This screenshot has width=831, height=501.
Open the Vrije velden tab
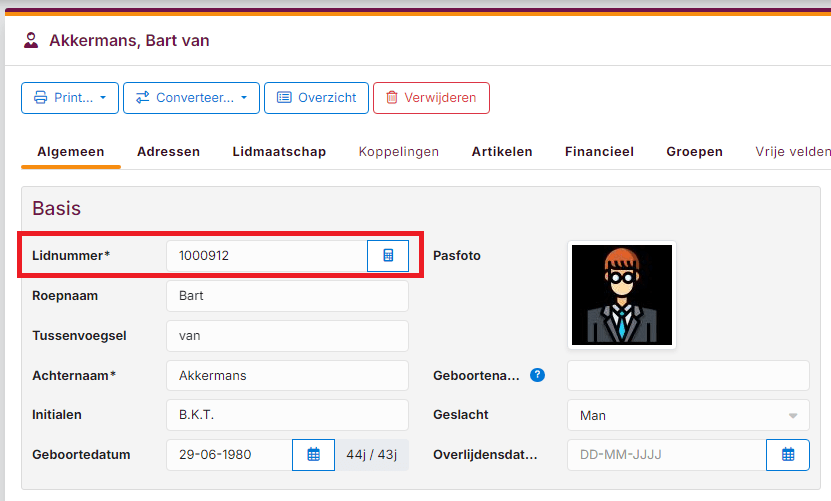(x=793, y=152)
